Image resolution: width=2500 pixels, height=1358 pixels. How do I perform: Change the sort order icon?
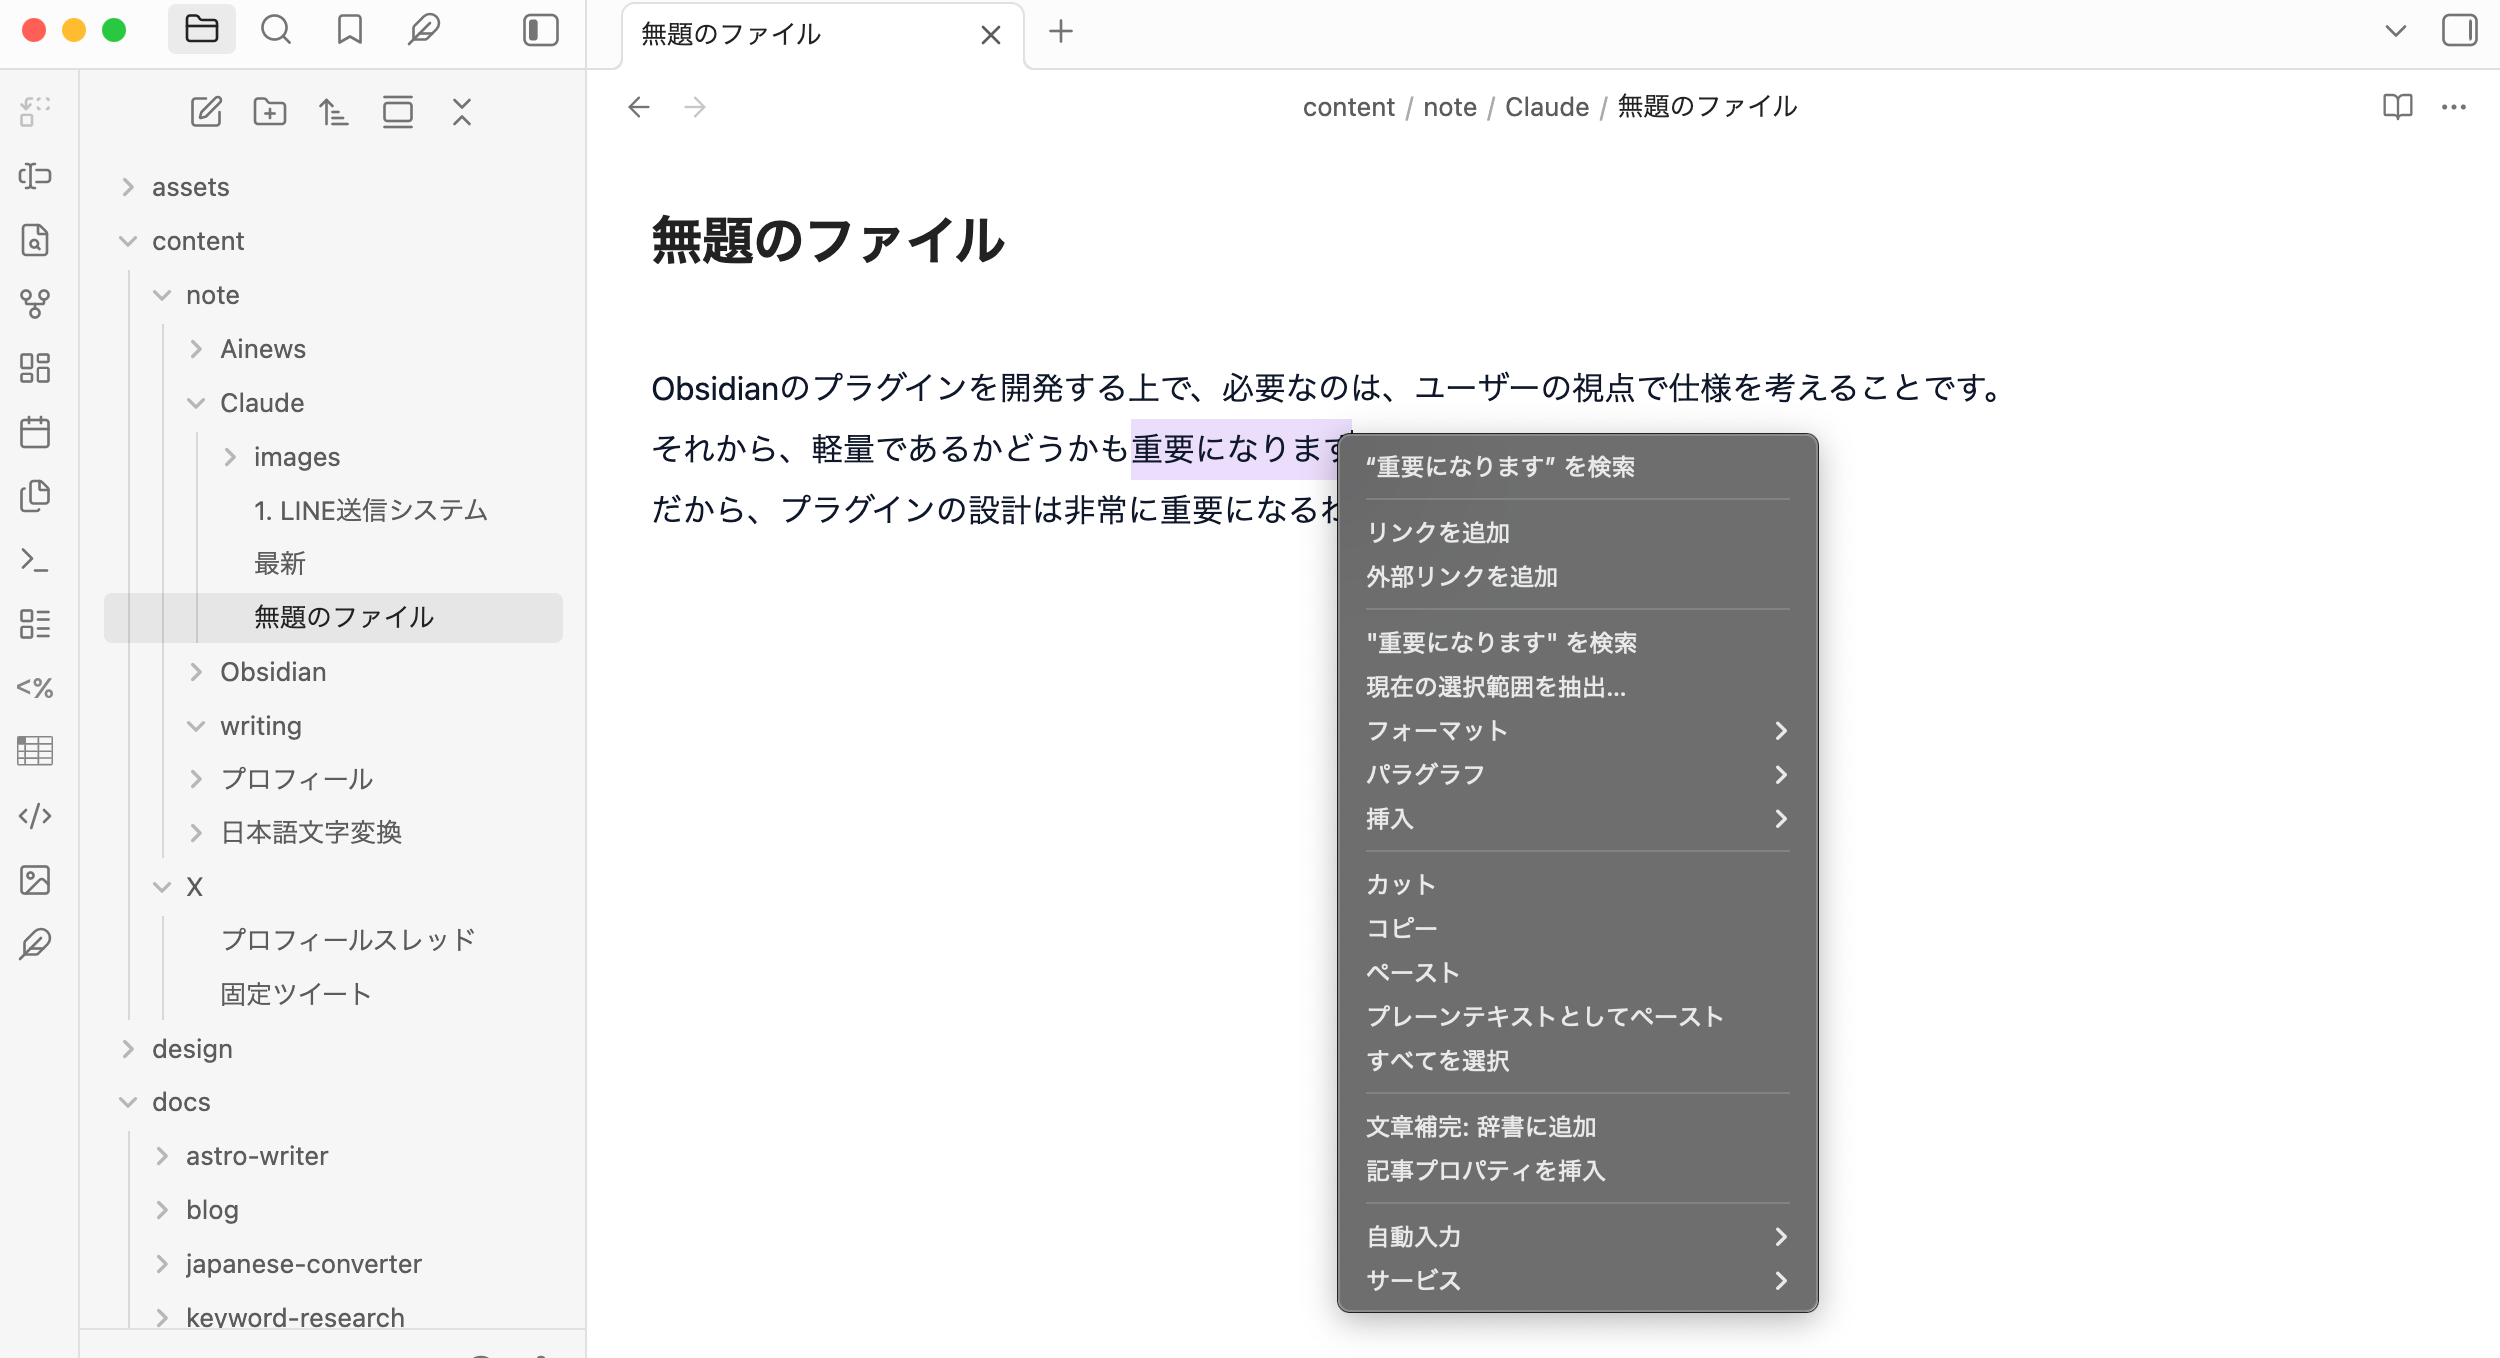(333, 112)
